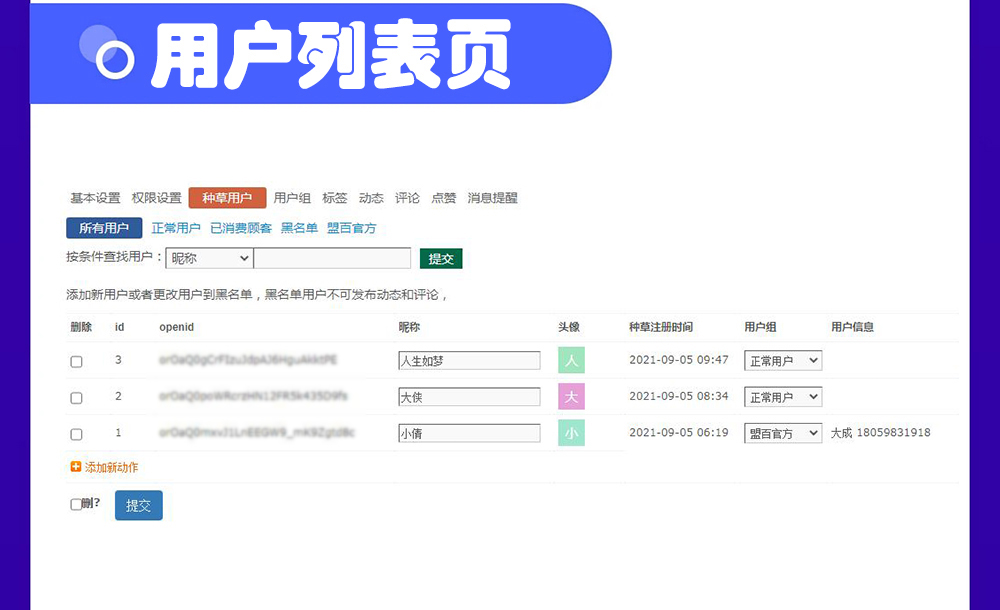Tick the delete checkbox for user id 1
This screenshot has height=610, width=1000.
point(76,434)
